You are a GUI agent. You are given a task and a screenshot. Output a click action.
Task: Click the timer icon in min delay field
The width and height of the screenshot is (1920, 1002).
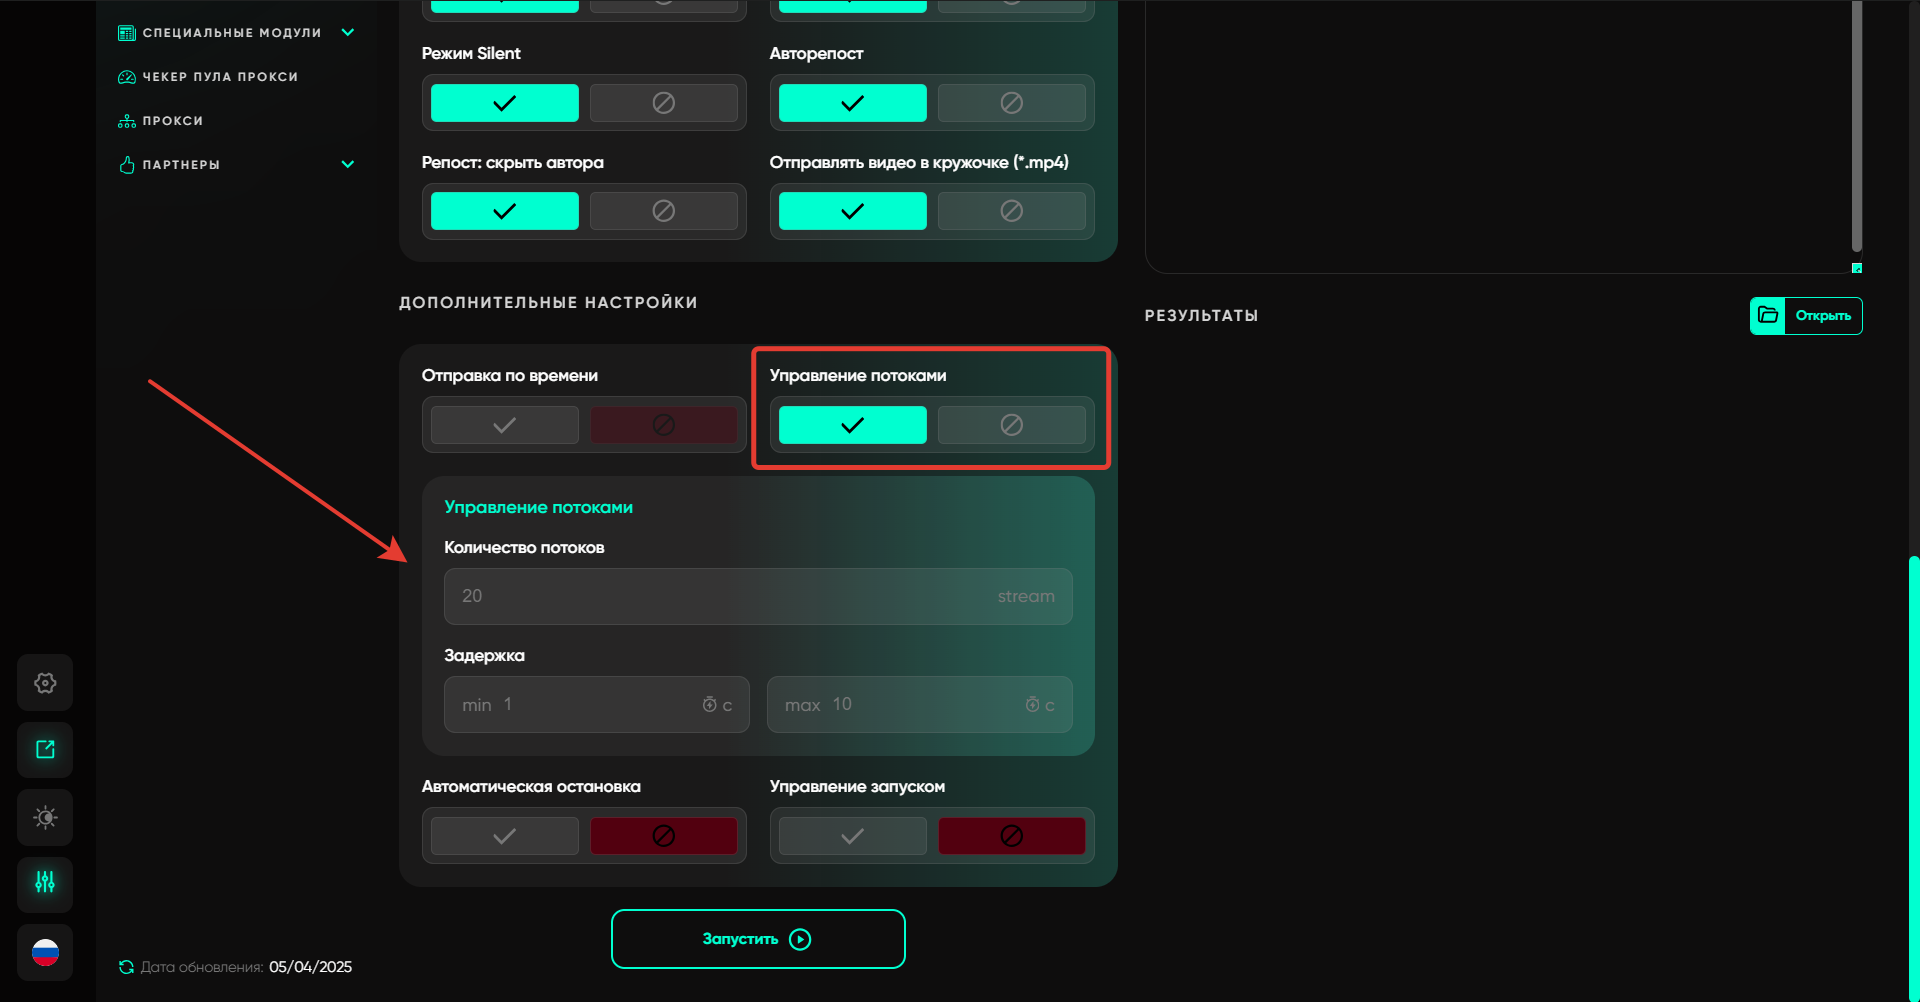(709, 705)
